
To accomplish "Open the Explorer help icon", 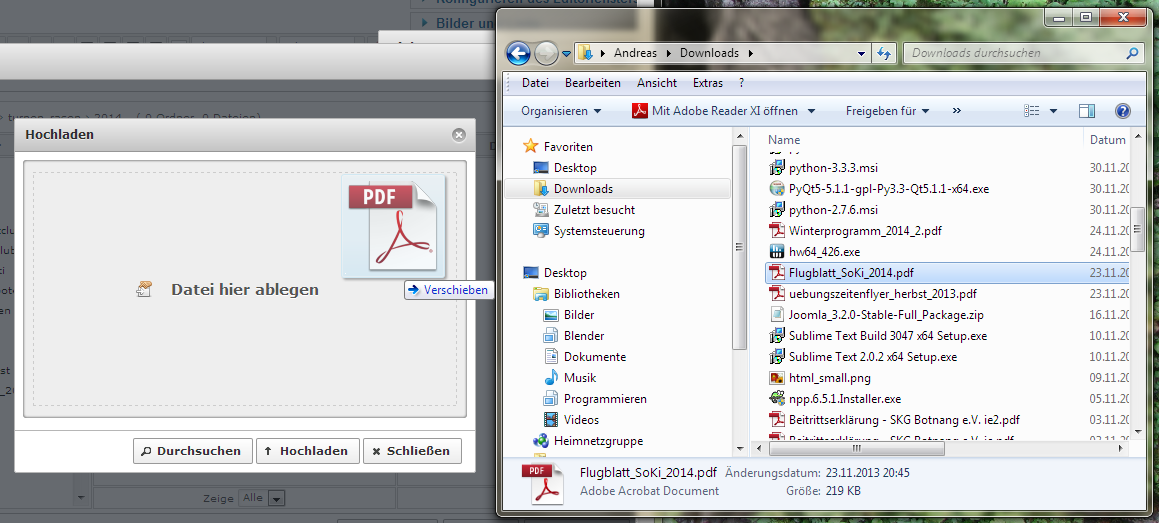I will 1122,111.
